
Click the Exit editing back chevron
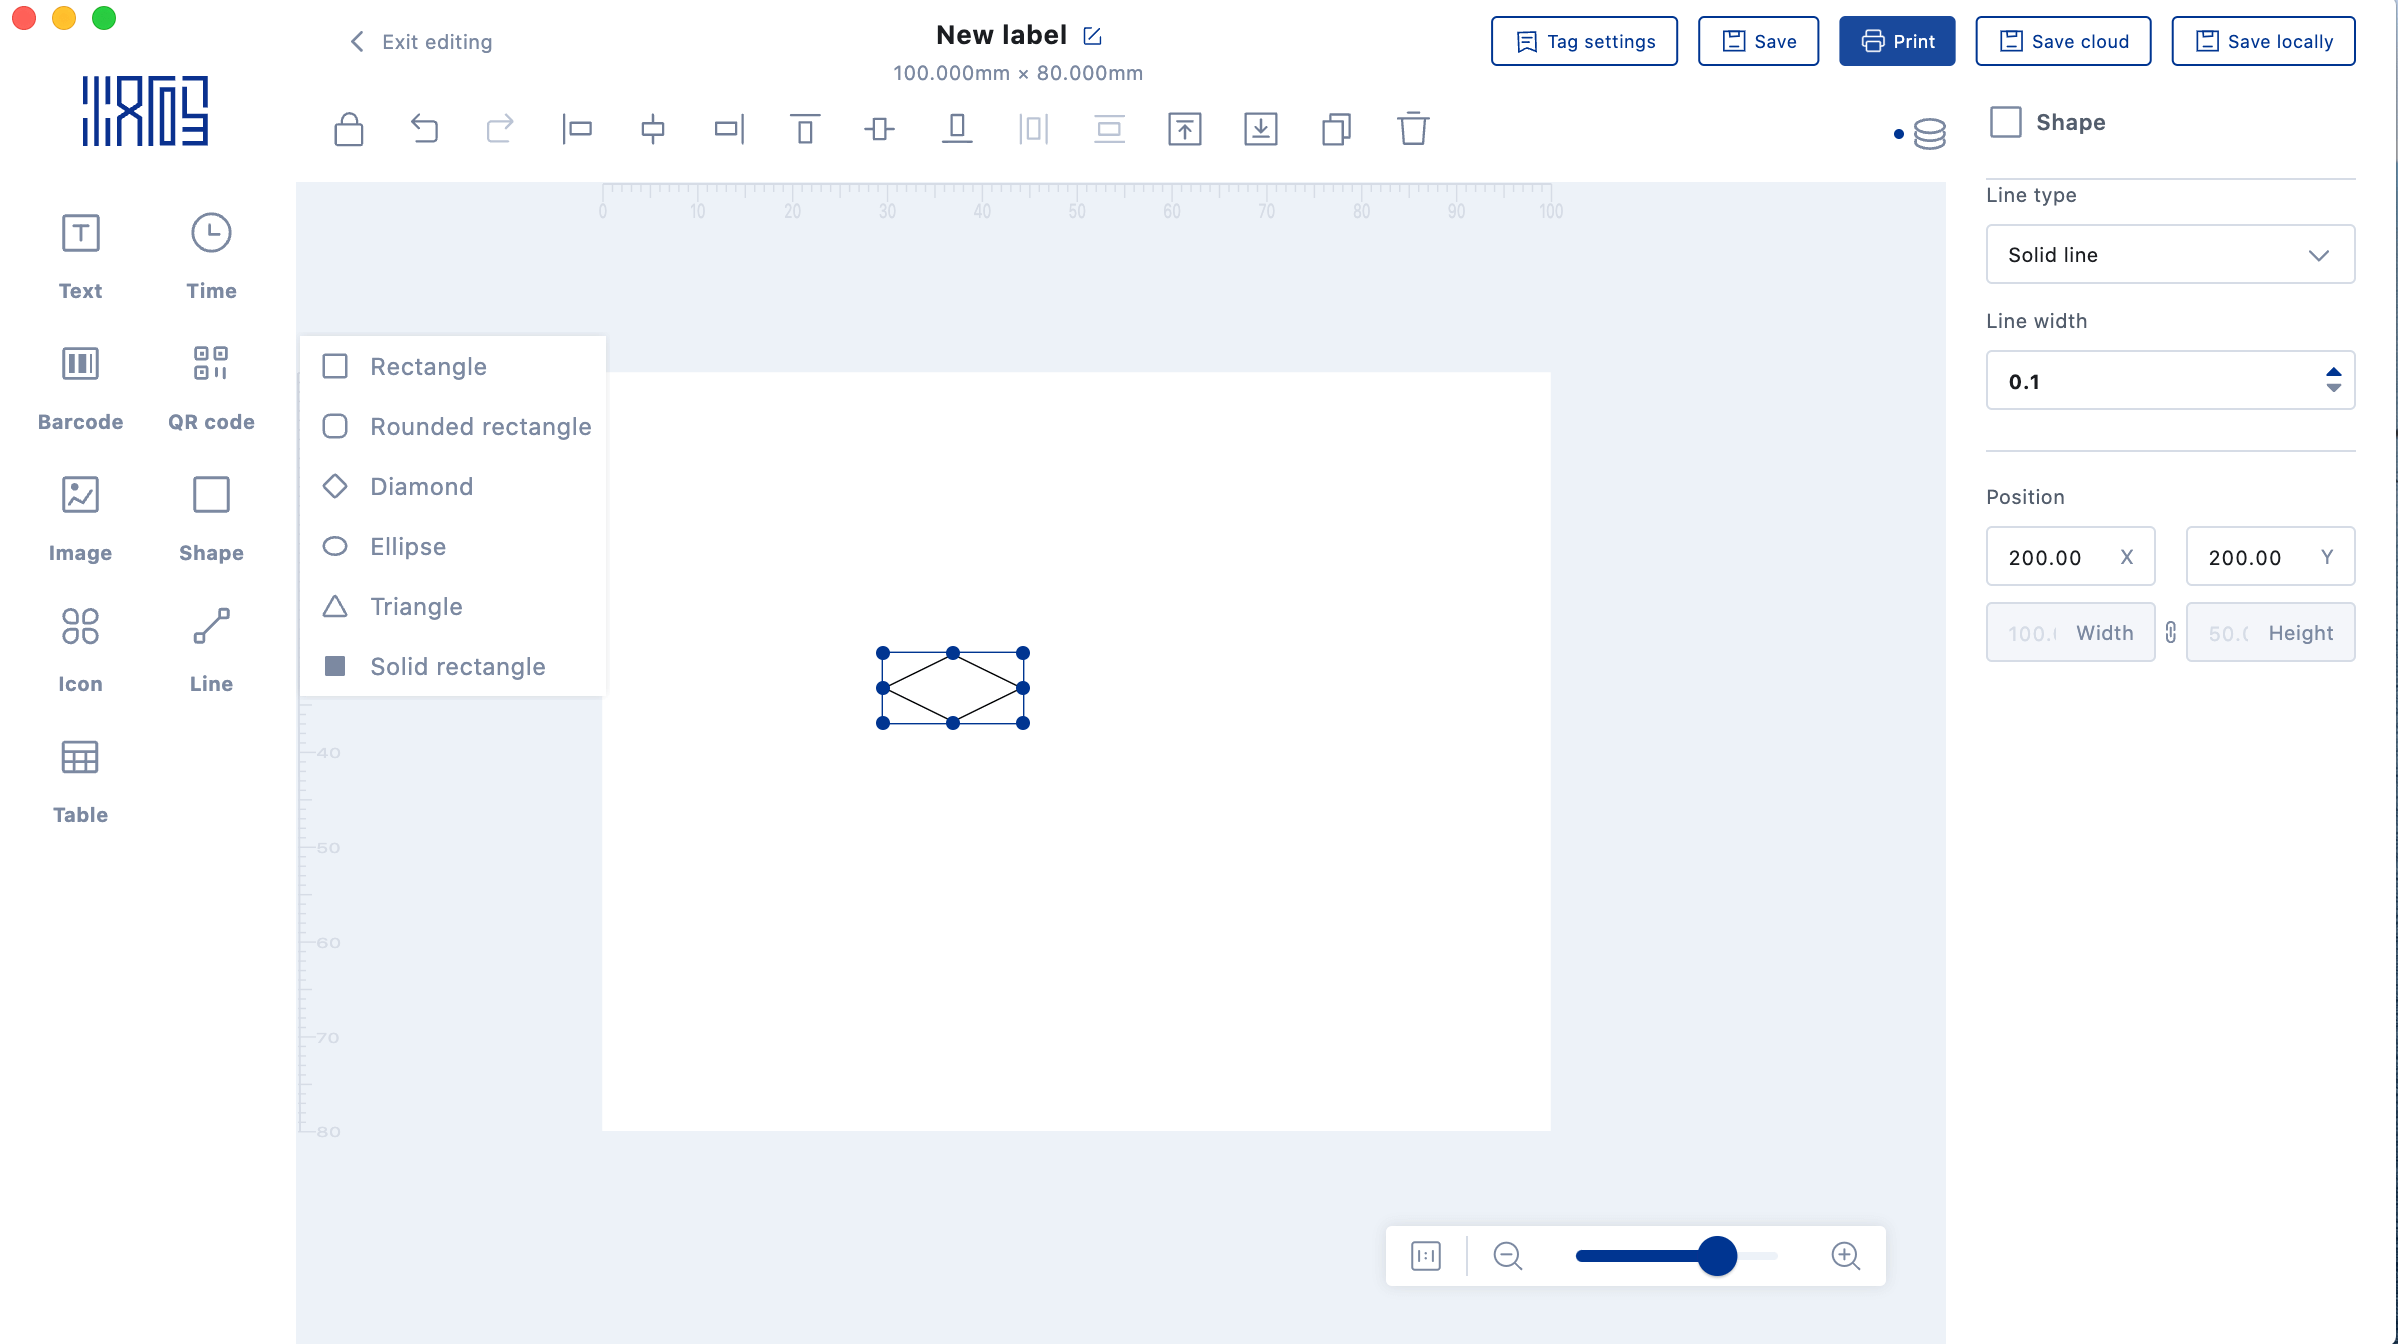(x=357, y=41)
